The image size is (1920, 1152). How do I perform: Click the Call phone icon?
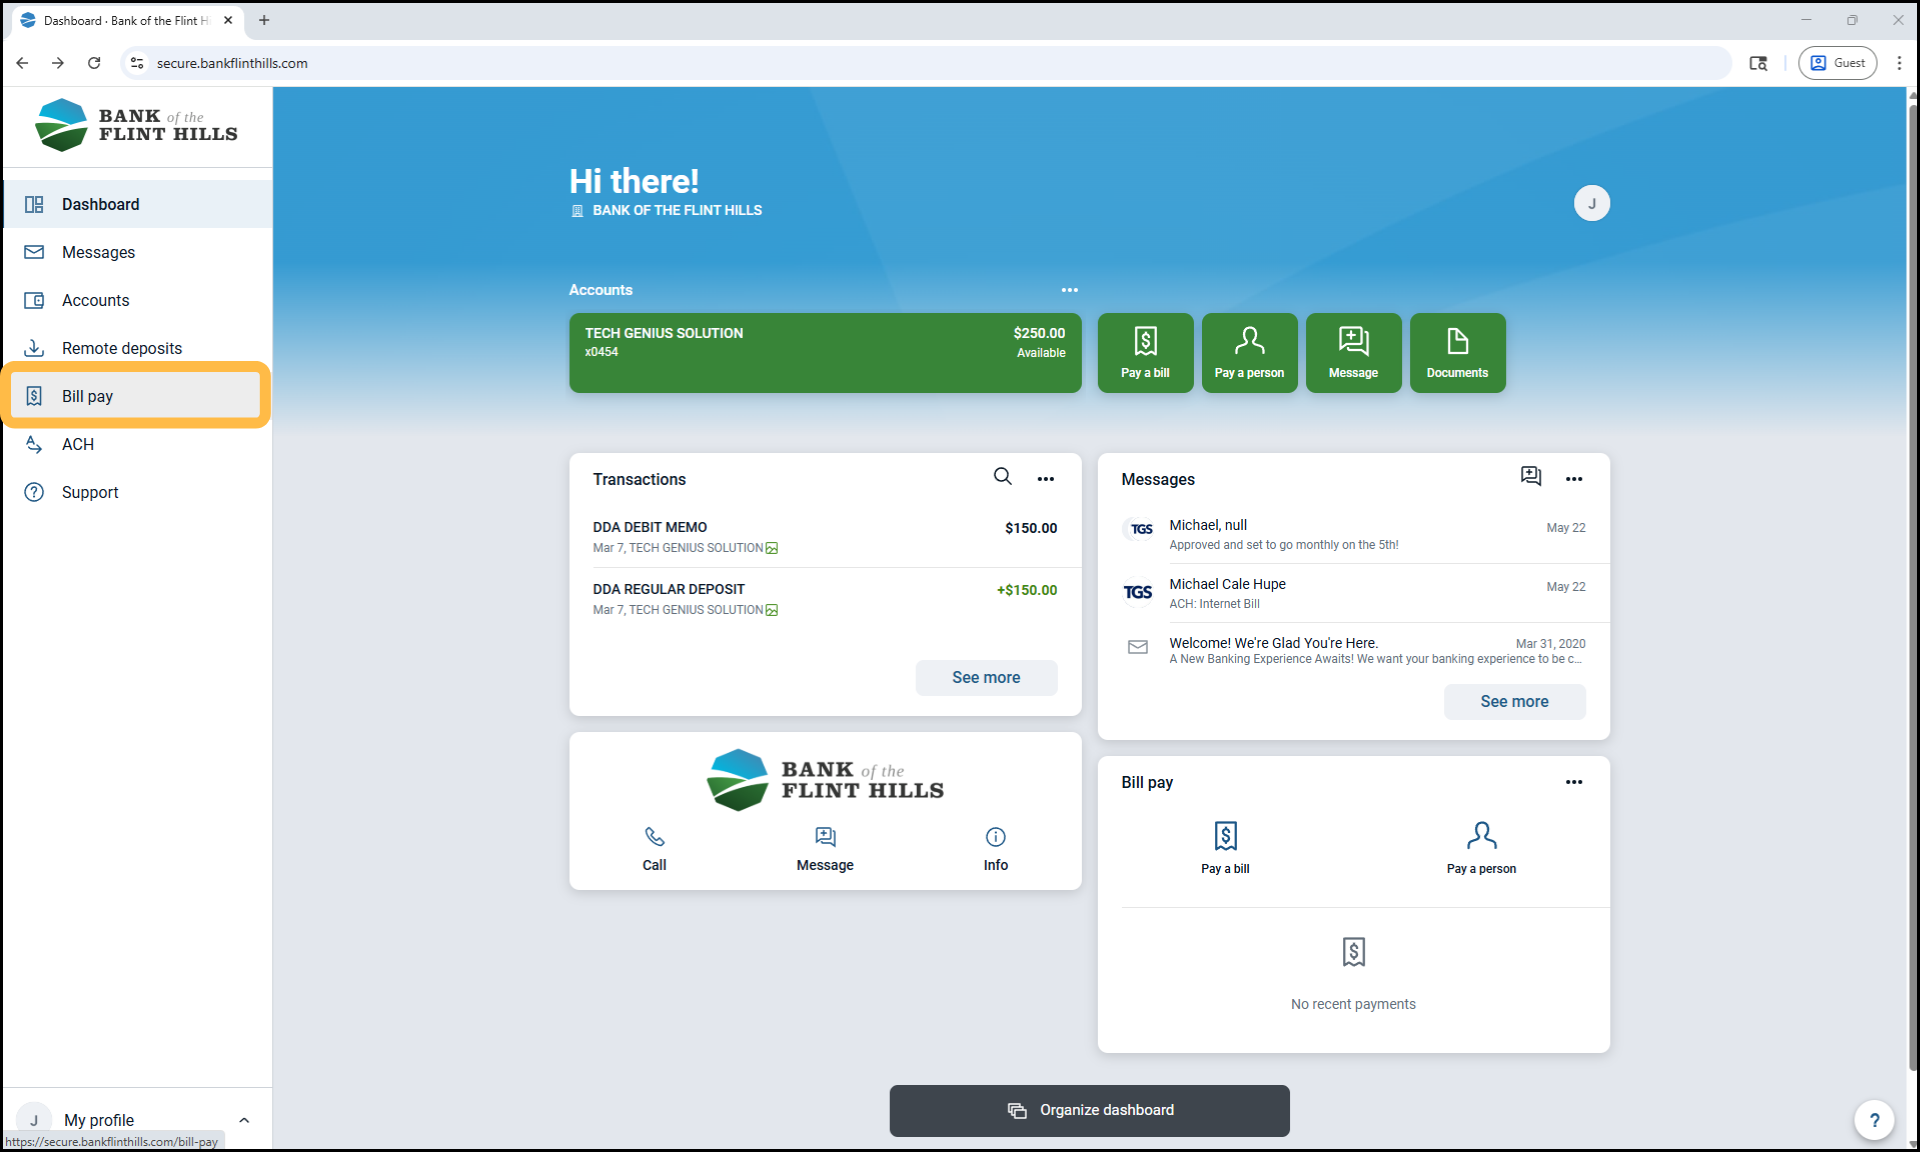pos(654,837)
